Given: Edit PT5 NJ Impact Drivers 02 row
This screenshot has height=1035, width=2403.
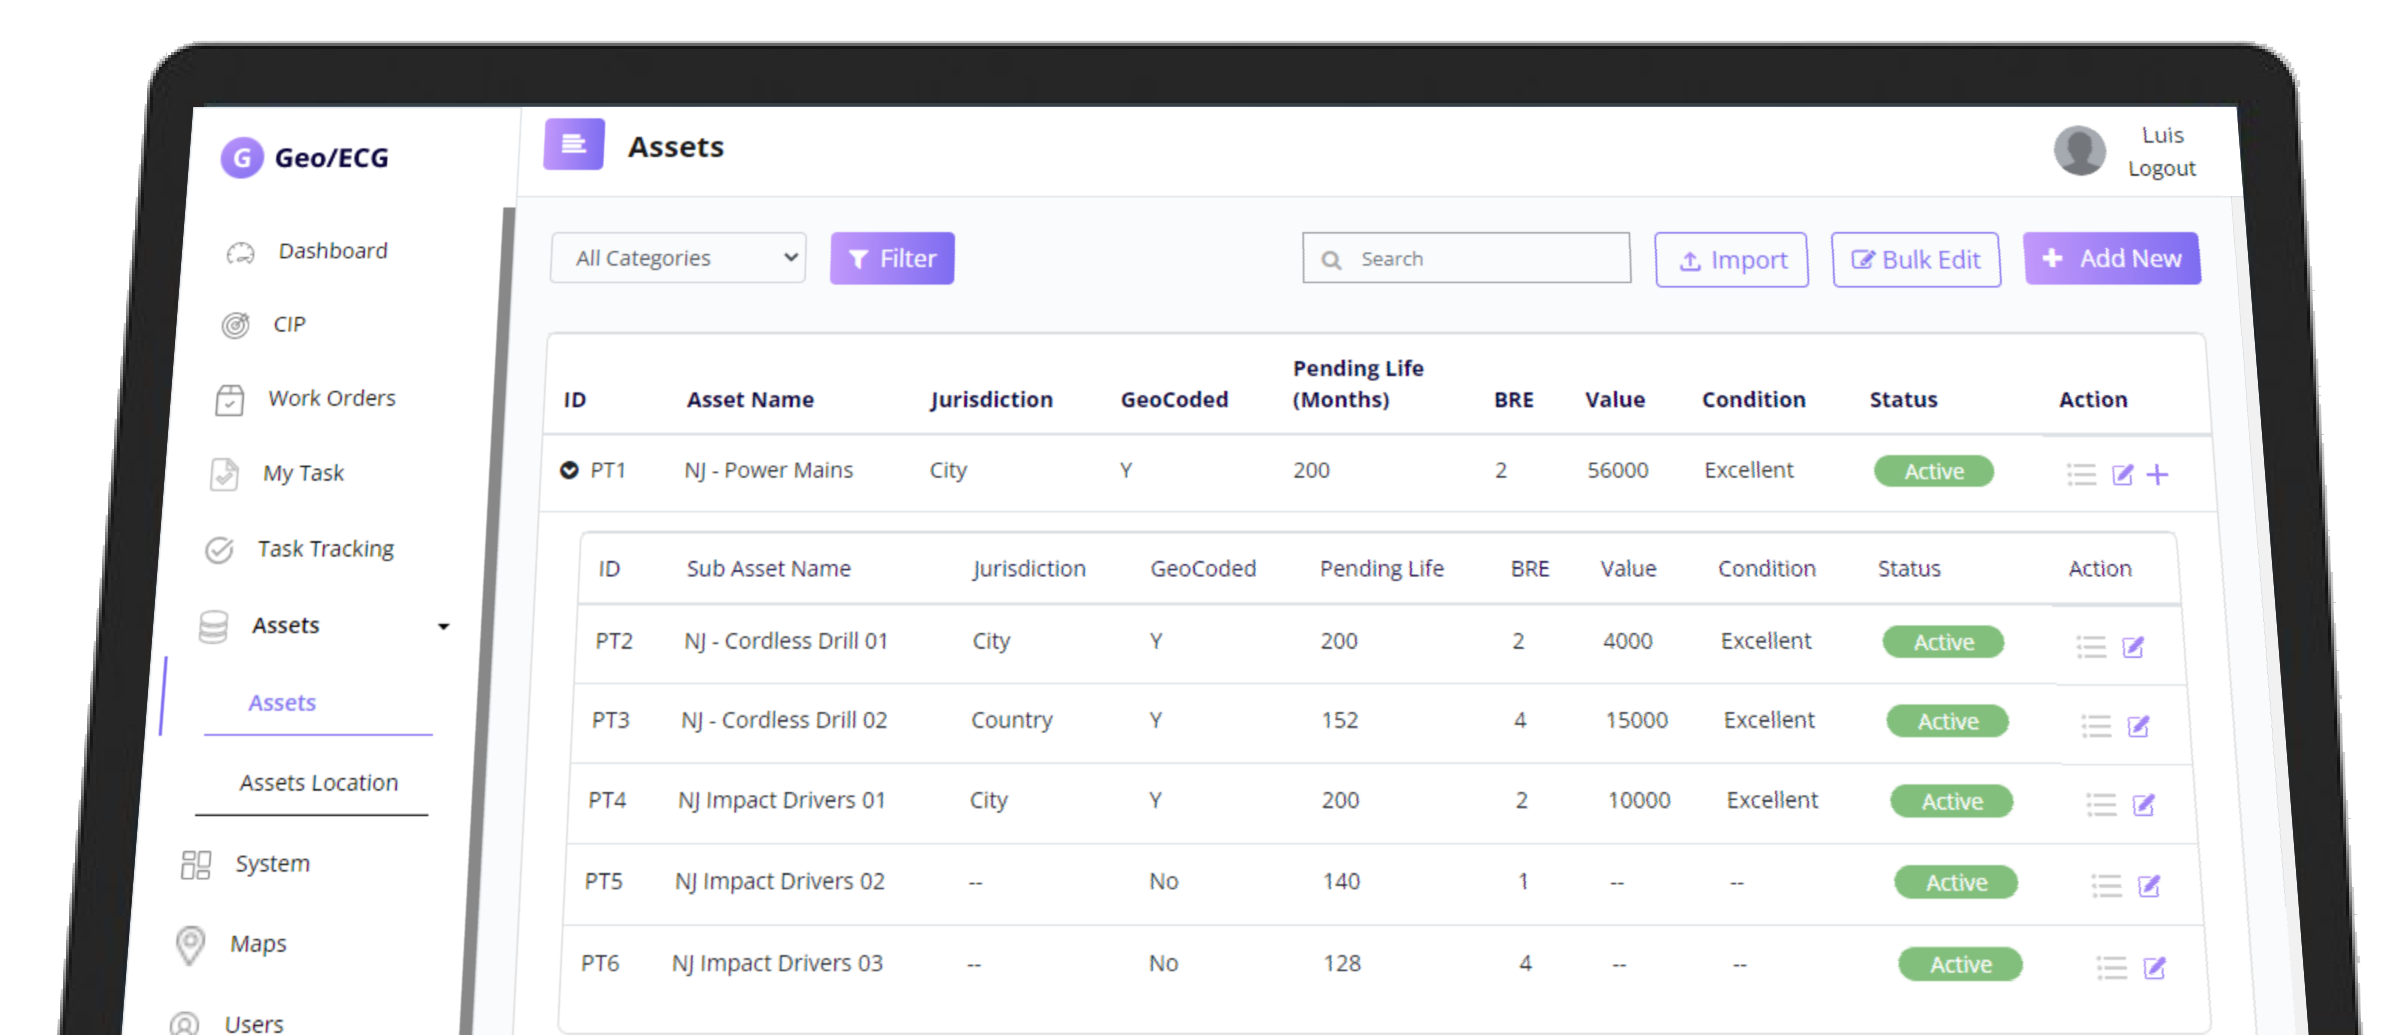Looking at the screenshot, I should coord(2148,886).
